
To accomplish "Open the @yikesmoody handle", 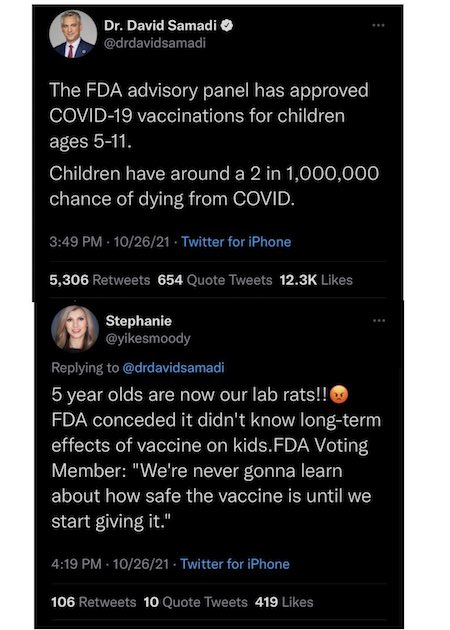I will 148,338.
